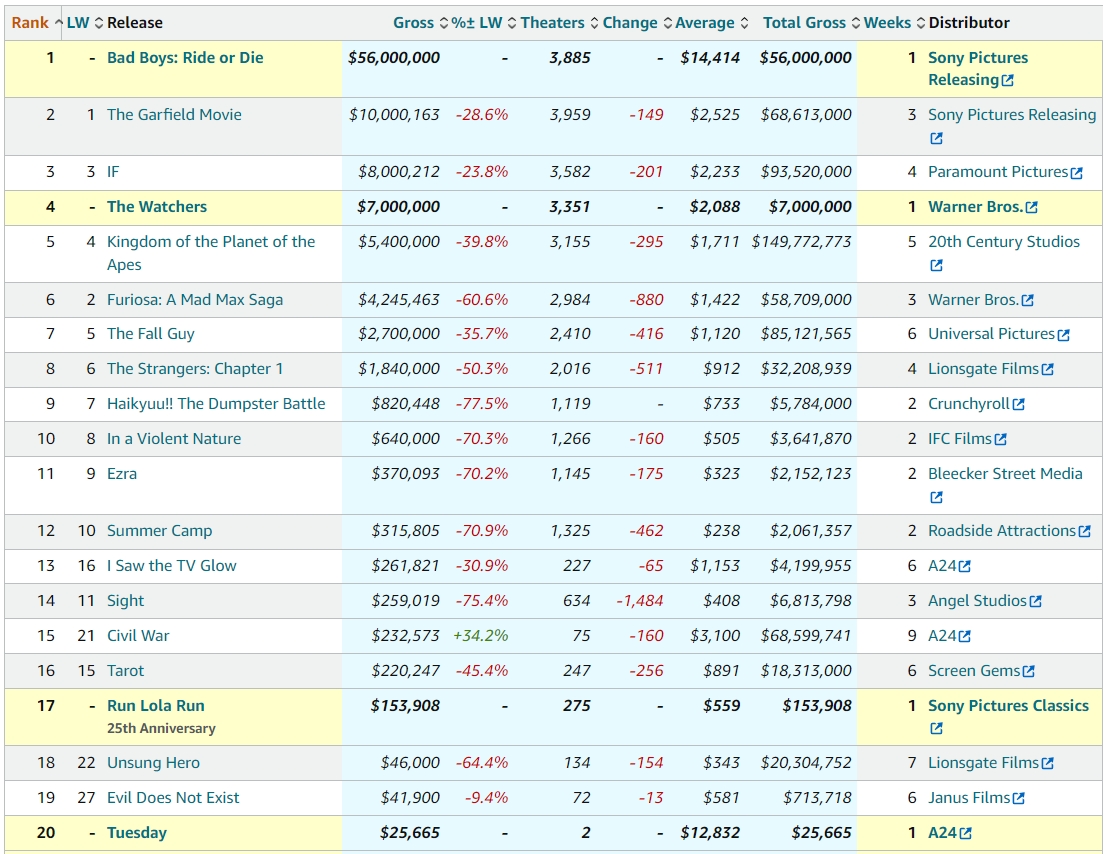This screenshot has height=854, width=1108.
Task: Open Angel Studios distributor link
Action: 977,601
